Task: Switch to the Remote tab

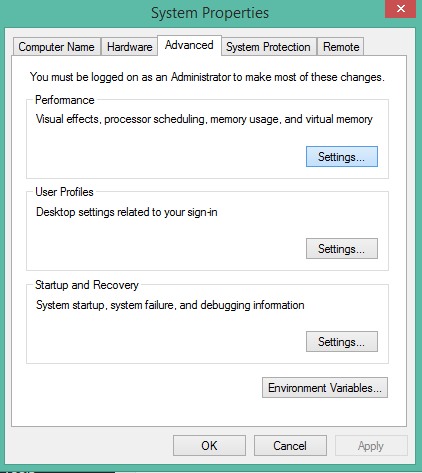Action: click(341, 47)
